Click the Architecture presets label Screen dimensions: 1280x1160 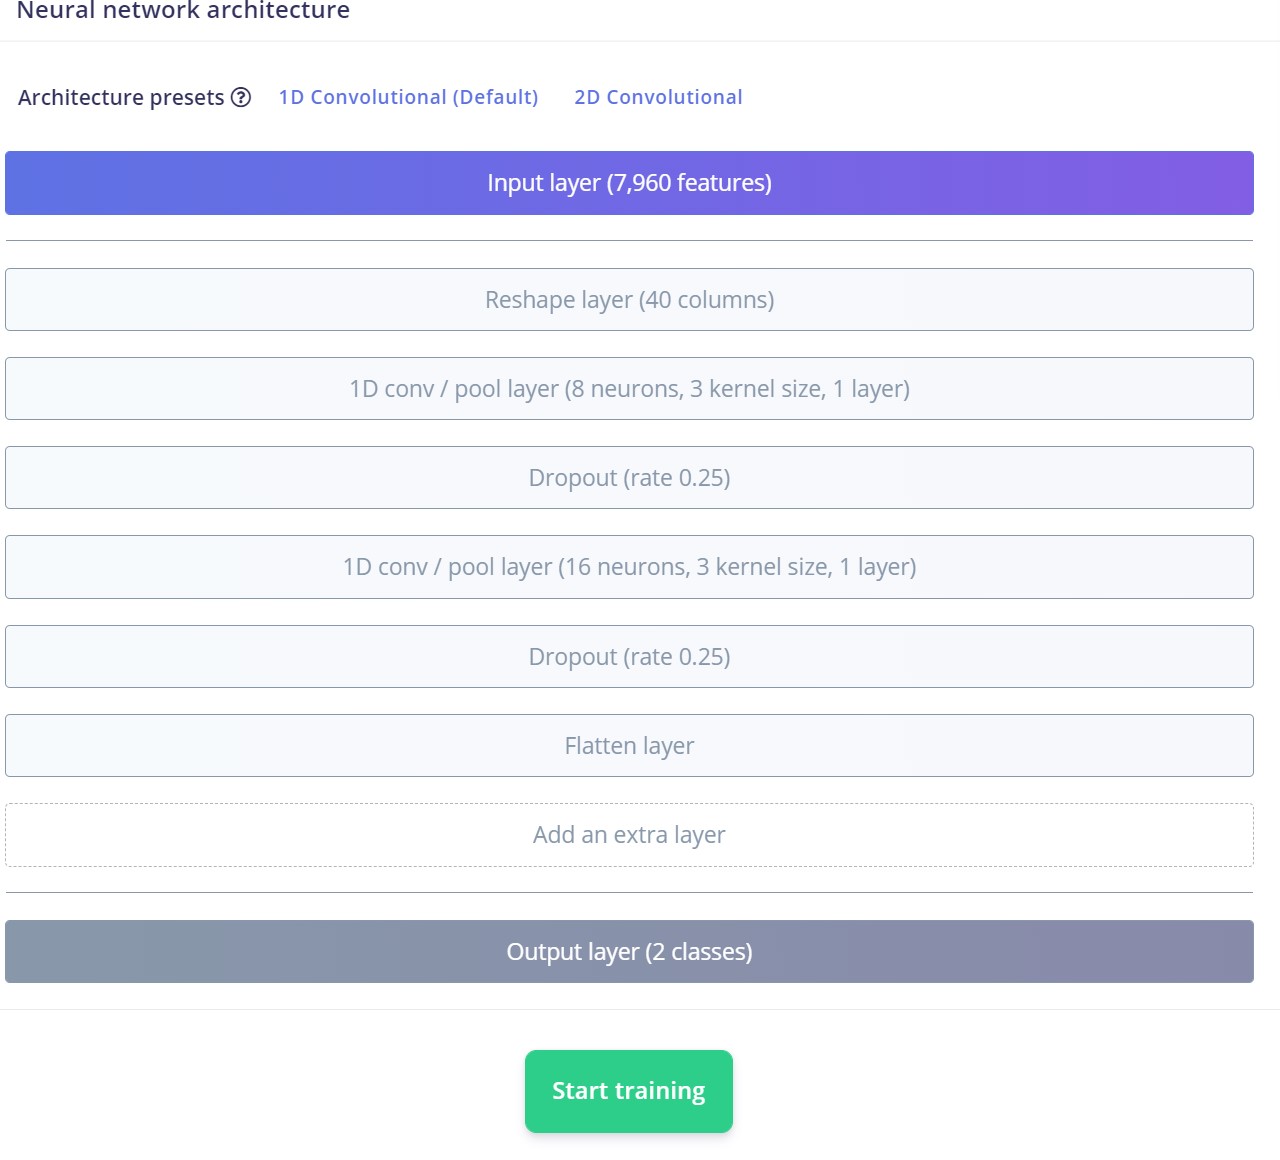click(x=121, y=97)
